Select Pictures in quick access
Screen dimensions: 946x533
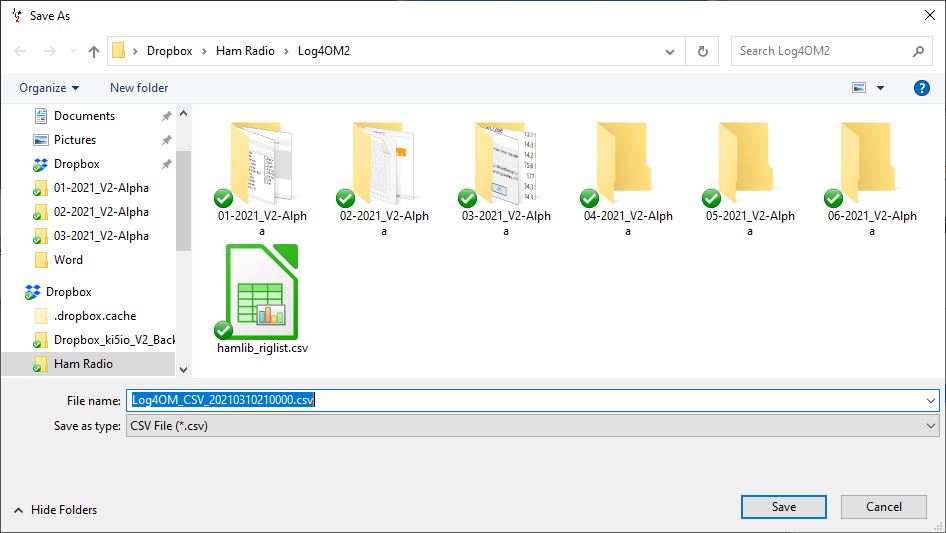[75, 139]
